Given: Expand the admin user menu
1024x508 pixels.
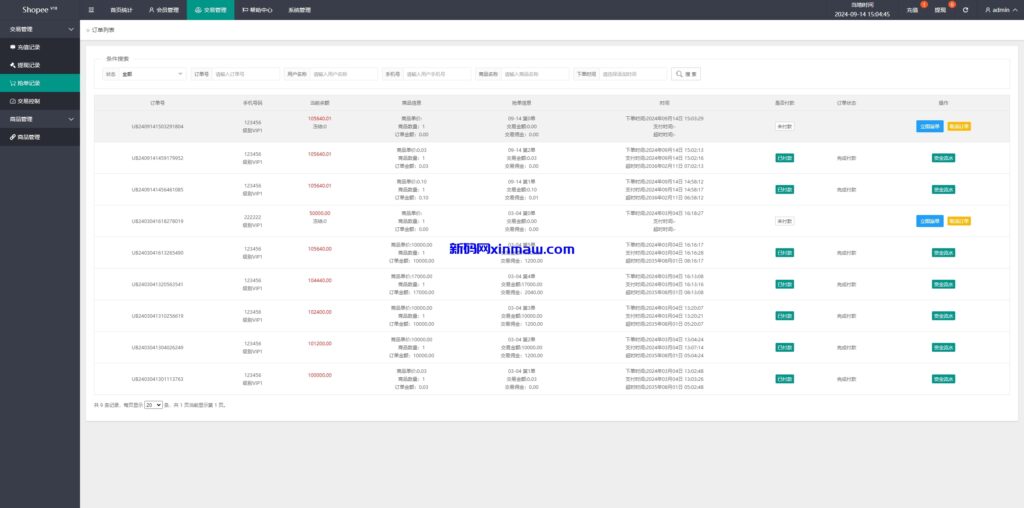Looking at the screenshot, I should click(1000, 10).
